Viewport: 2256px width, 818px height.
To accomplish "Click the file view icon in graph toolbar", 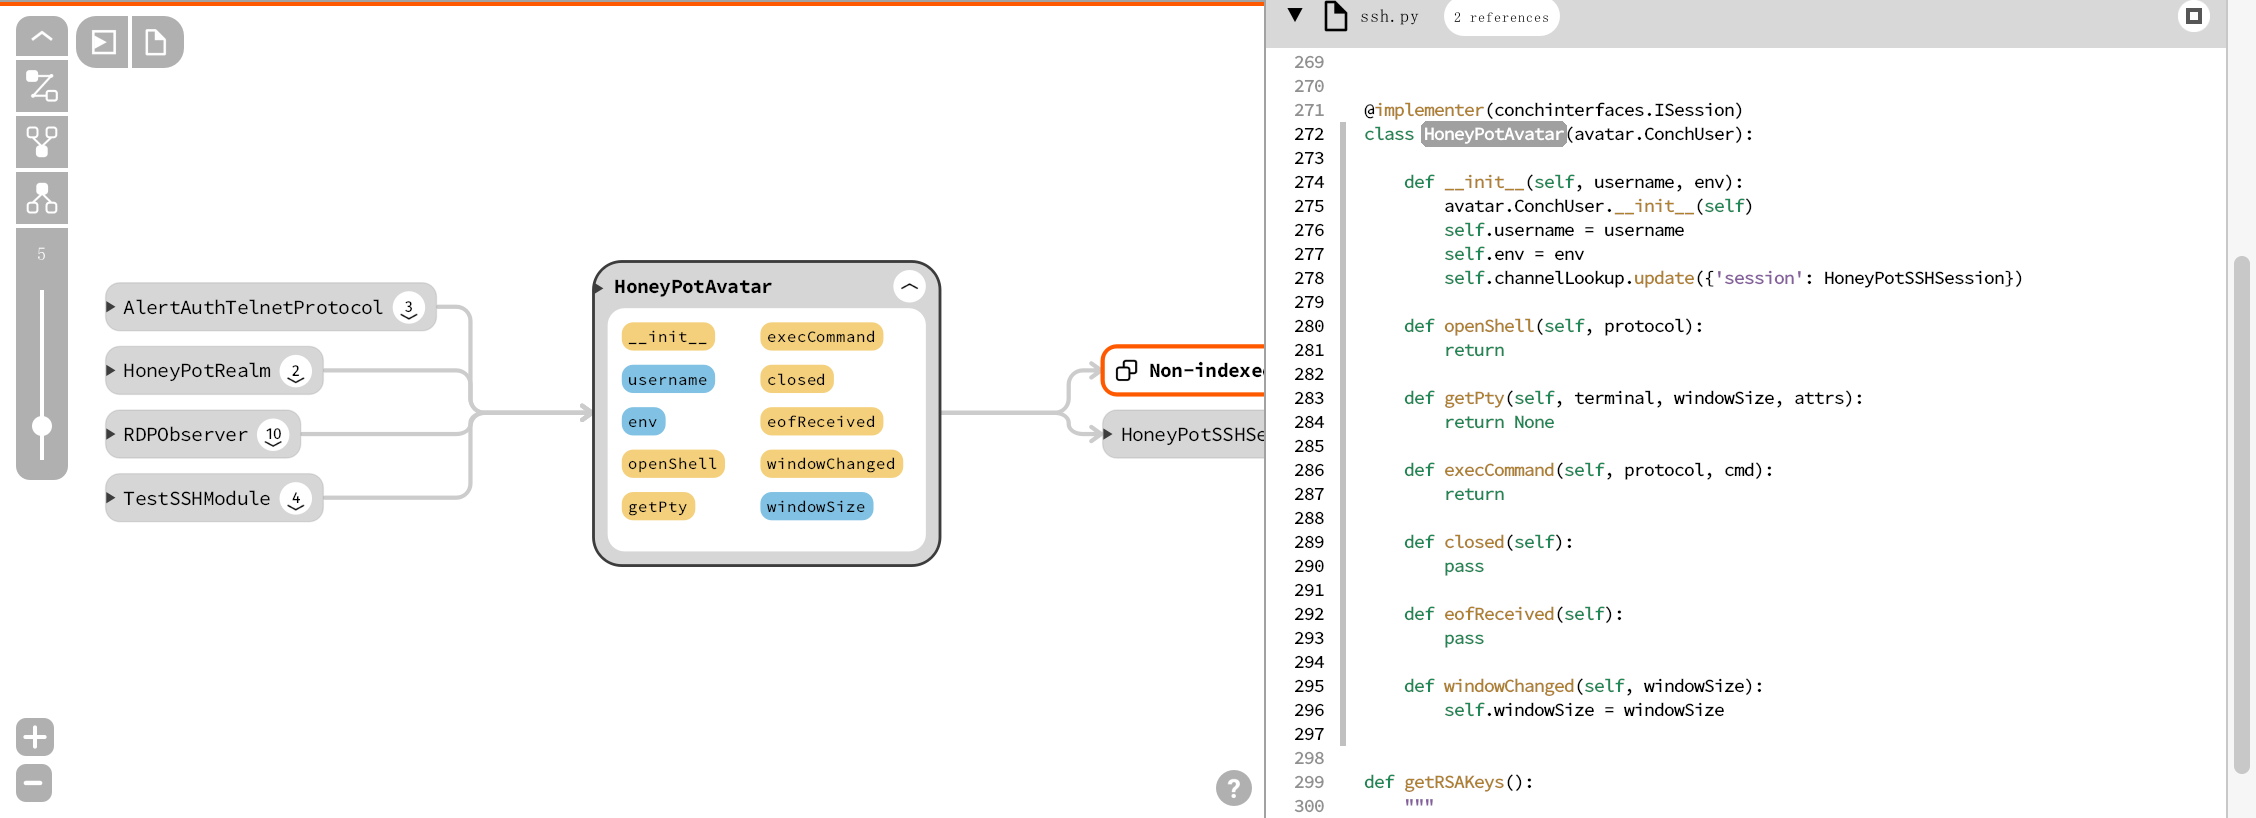I will [x=156, y=42].
